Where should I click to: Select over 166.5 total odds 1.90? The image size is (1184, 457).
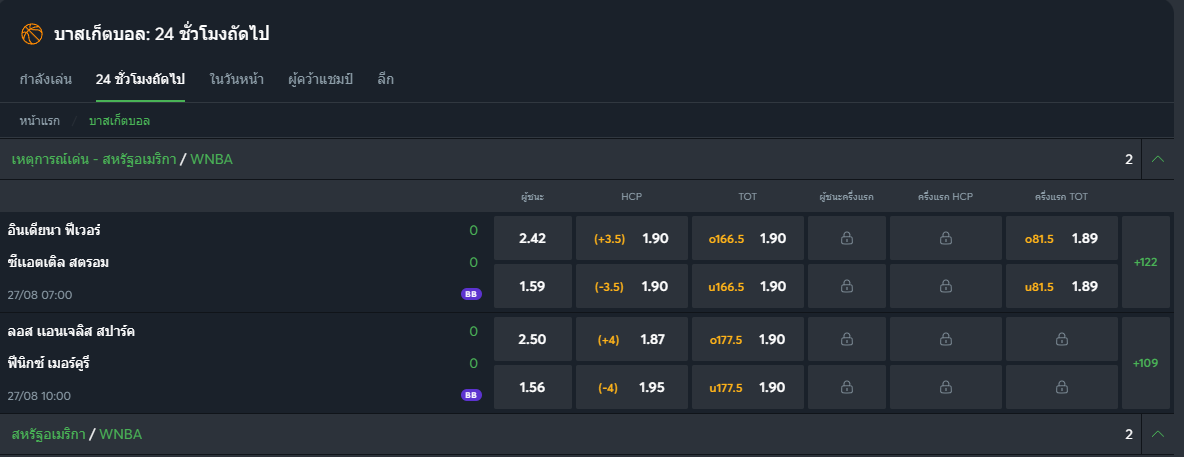(747, 239)
